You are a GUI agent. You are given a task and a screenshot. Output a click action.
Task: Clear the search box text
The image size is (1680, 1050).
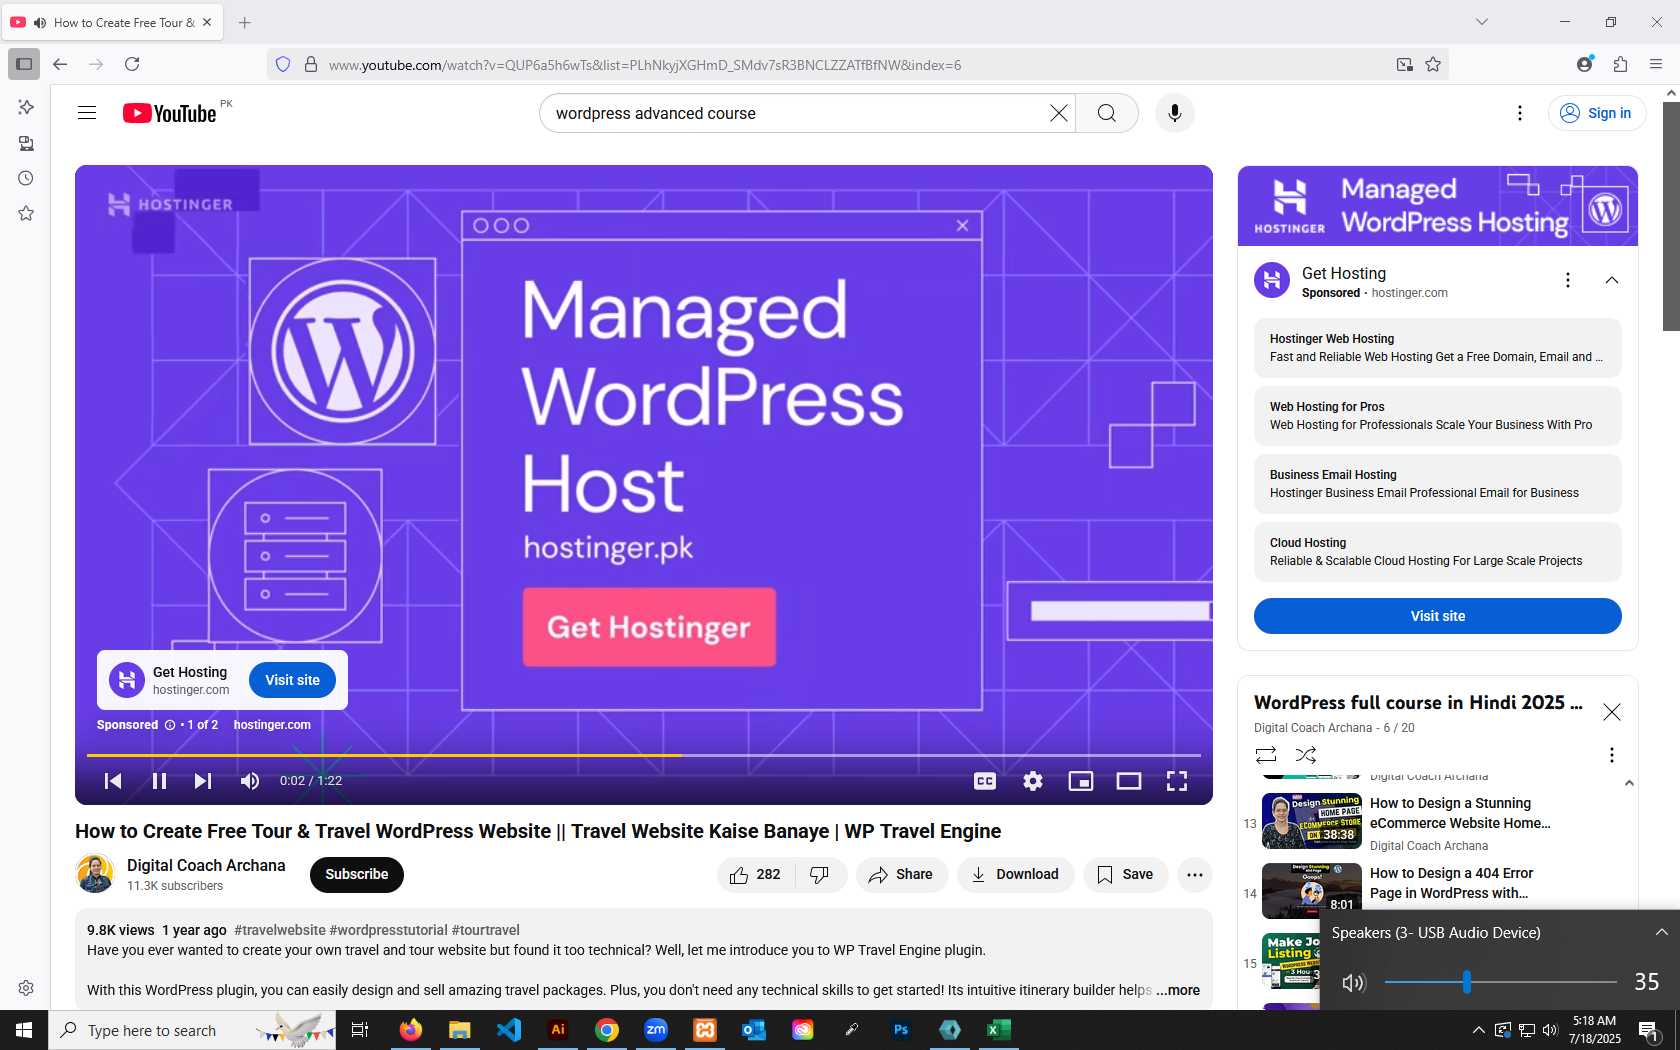[x=1058, y=113]
